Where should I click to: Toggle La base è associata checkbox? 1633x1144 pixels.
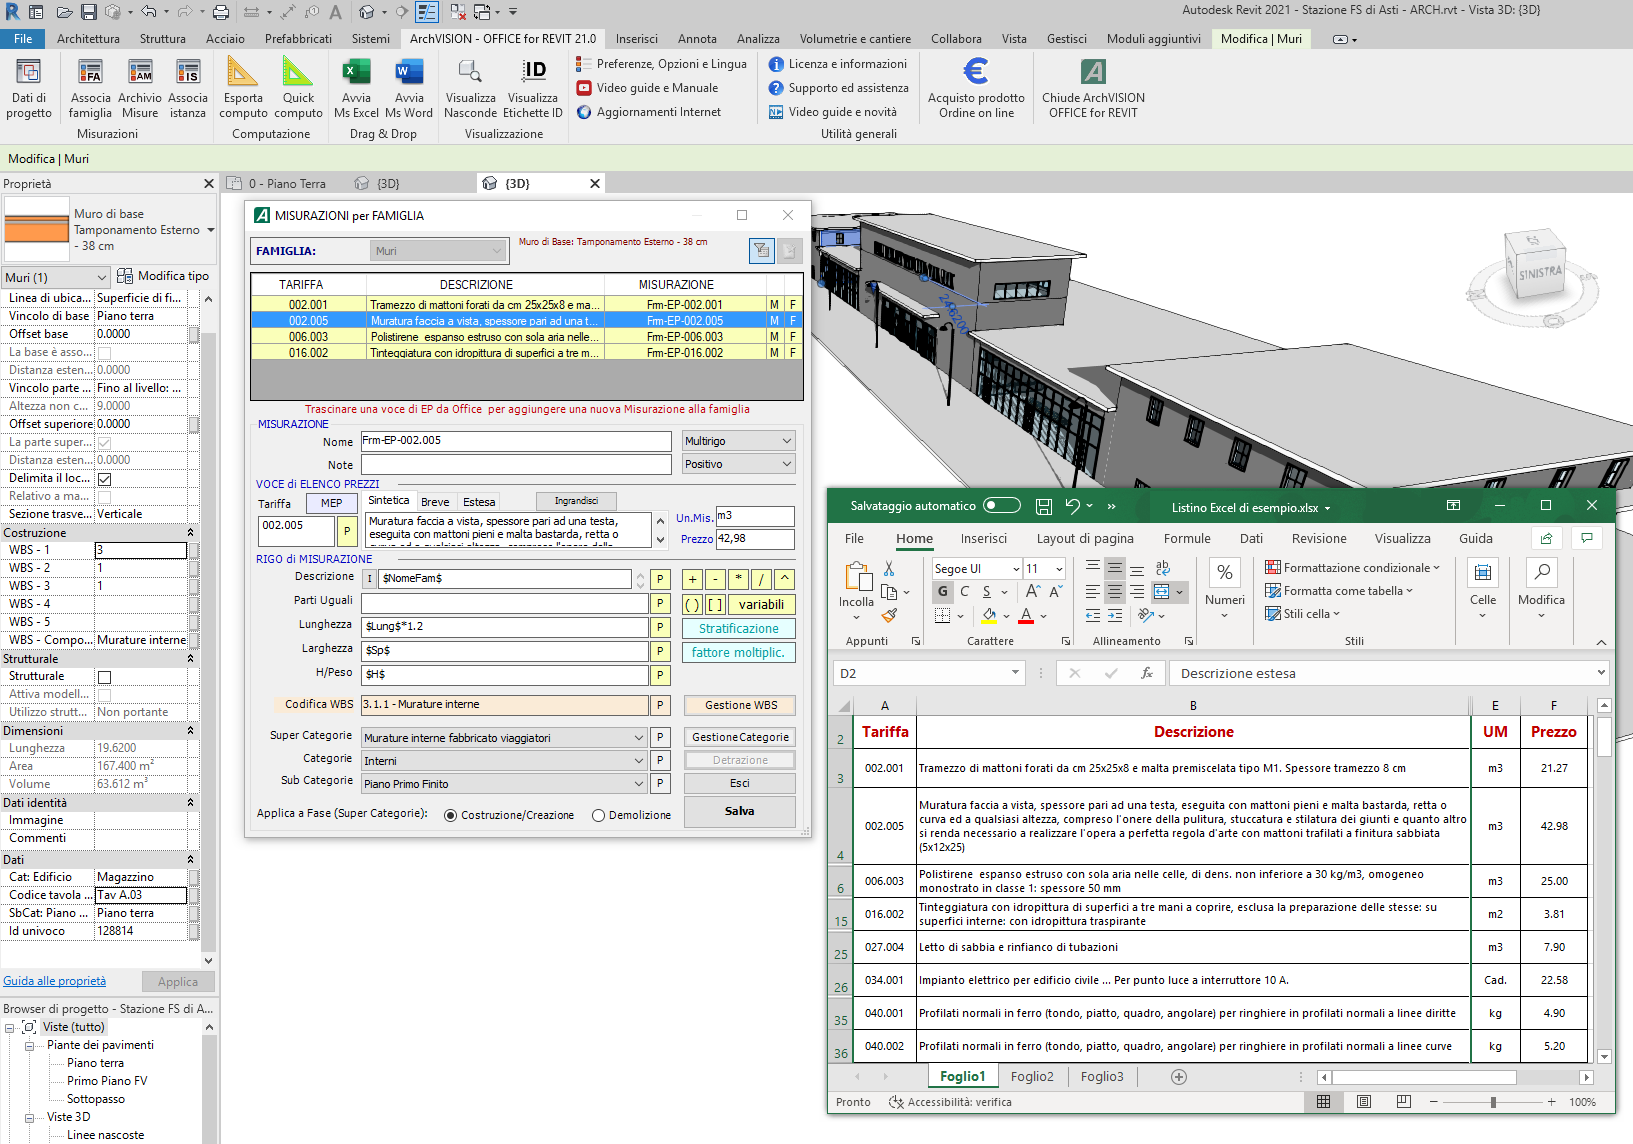104,353
